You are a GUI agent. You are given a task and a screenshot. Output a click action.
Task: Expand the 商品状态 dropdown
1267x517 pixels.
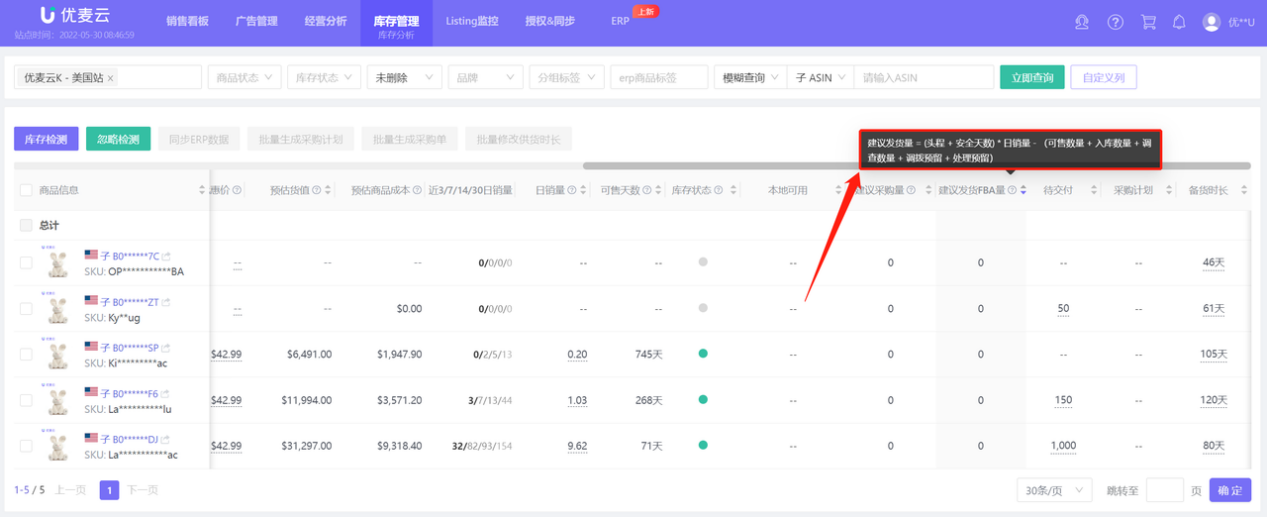(244, 77)
